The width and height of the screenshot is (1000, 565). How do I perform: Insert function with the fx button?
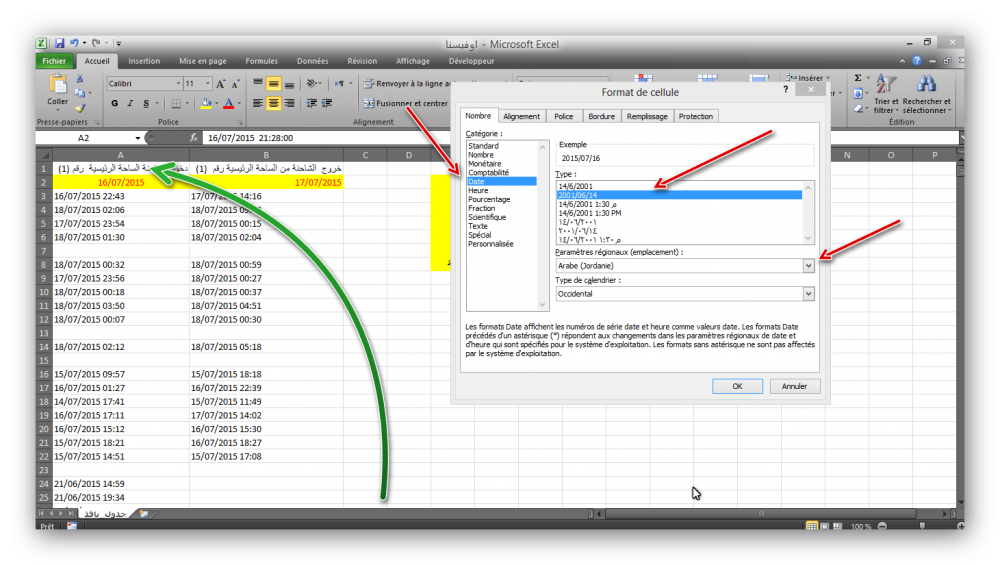(193, 138)
